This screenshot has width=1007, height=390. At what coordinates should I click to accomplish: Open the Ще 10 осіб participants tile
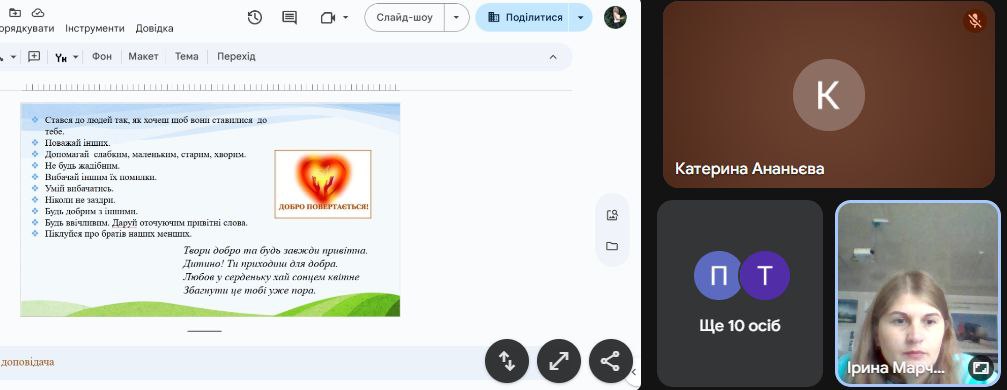click(x=740, y=292)
